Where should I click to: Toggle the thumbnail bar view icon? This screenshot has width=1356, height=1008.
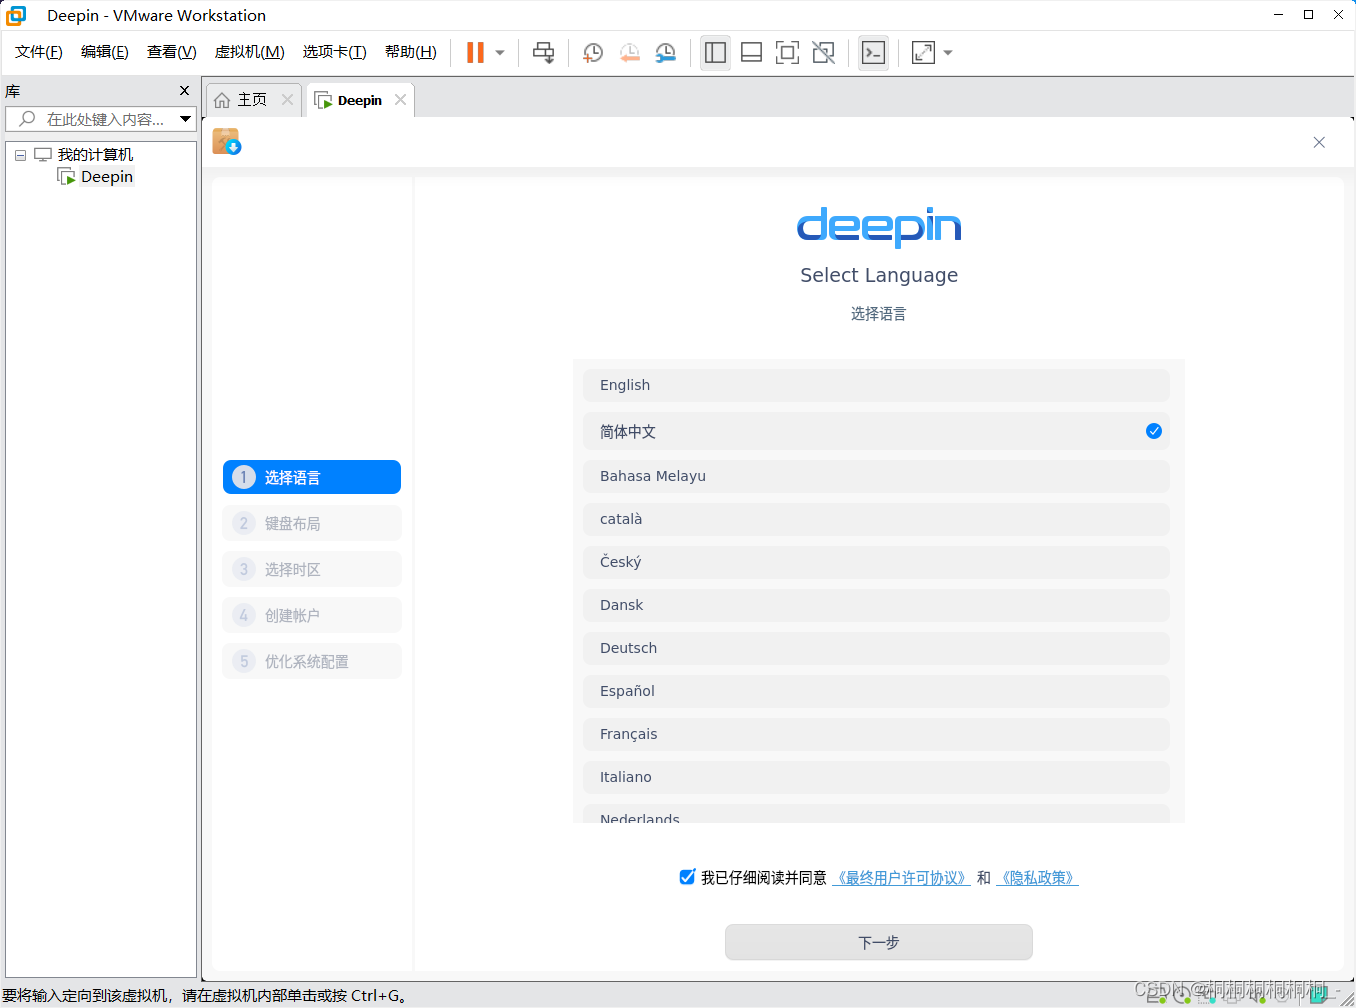coord(751,53)
